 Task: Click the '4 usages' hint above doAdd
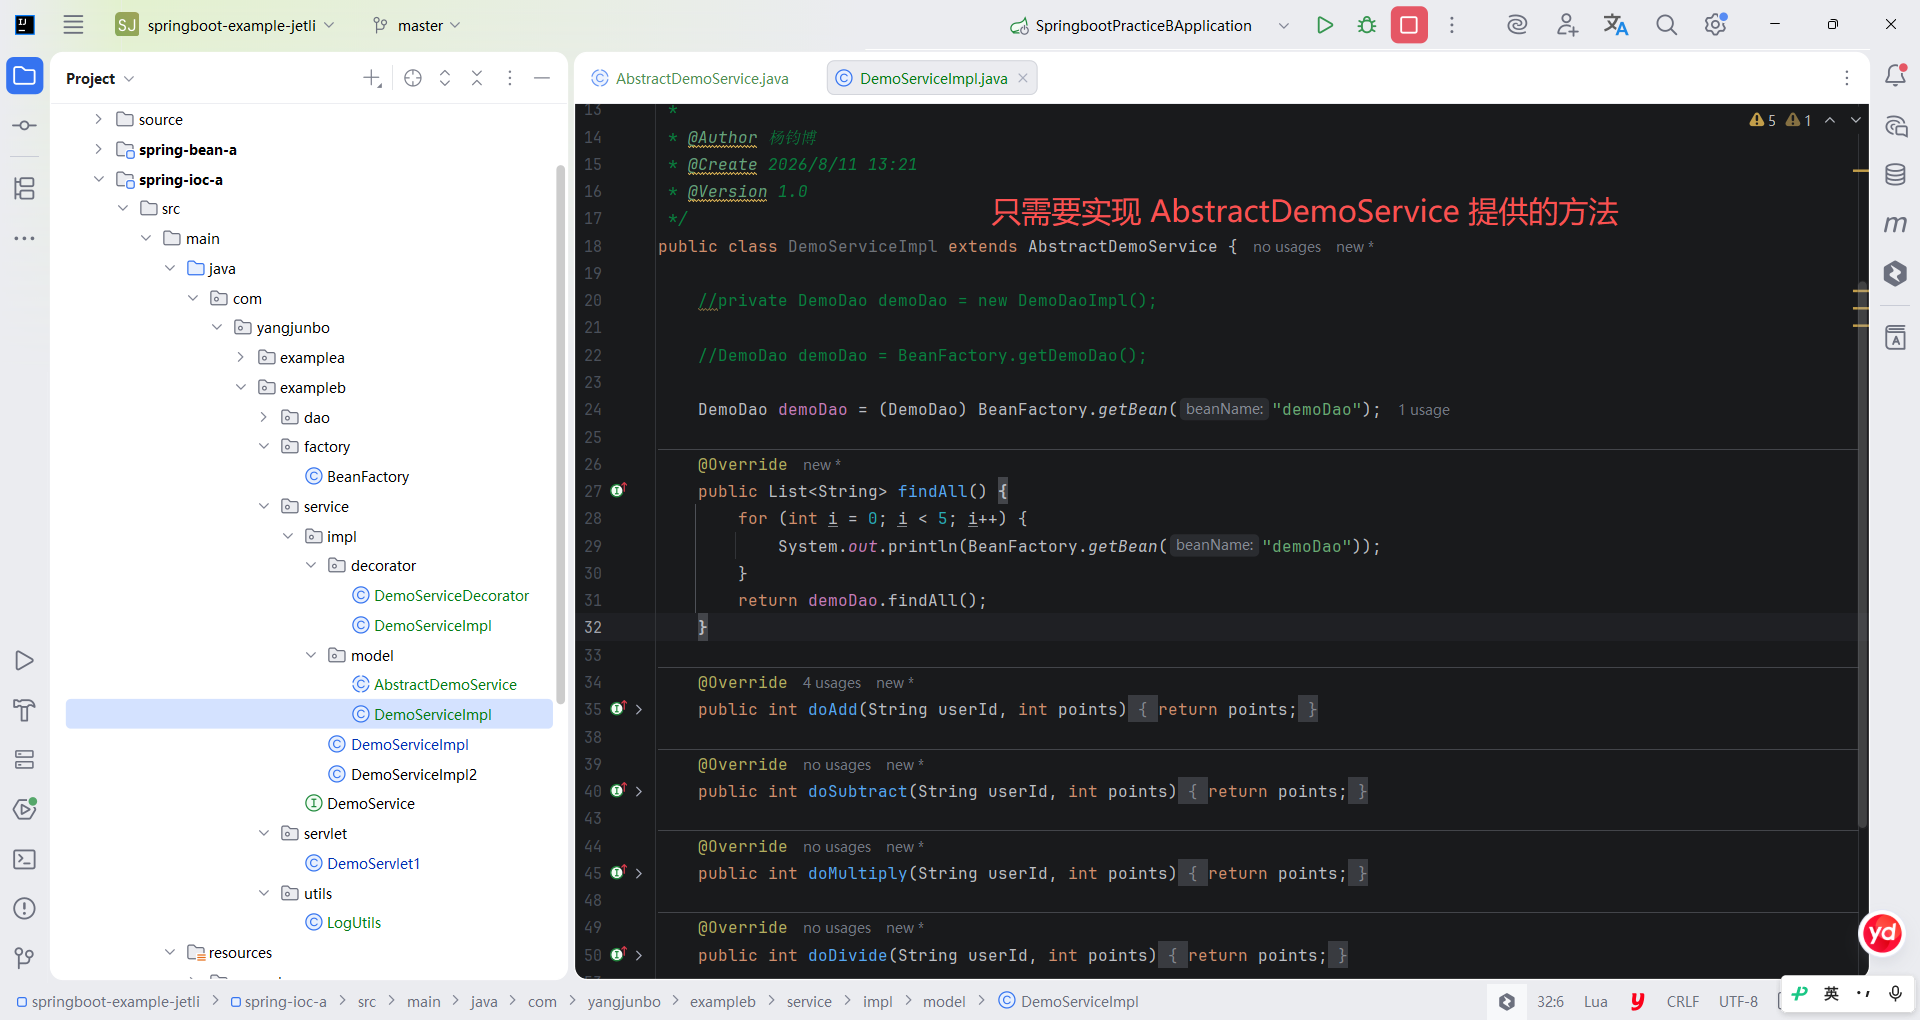pos(831,682)
